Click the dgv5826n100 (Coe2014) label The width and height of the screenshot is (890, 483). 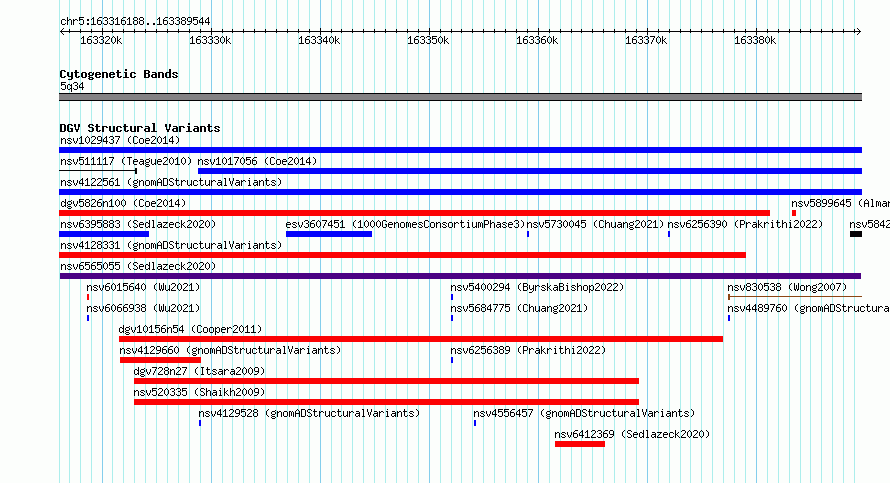[x=123, y=203]
